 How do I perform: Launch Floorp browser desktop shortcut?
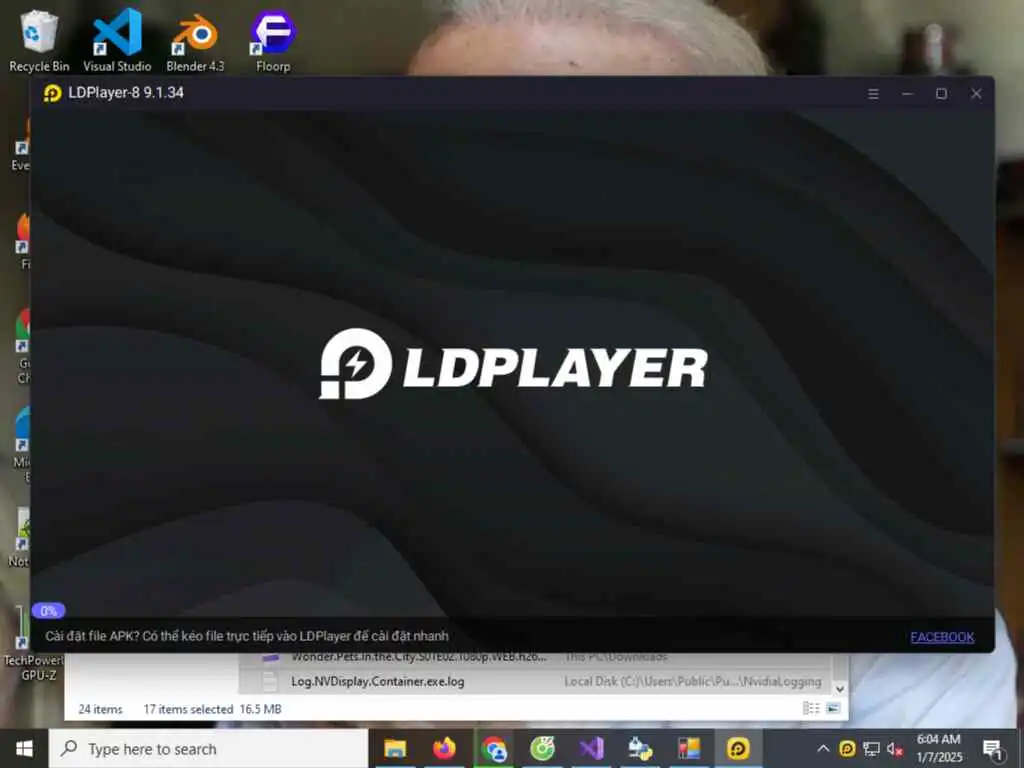pos(273,40)
